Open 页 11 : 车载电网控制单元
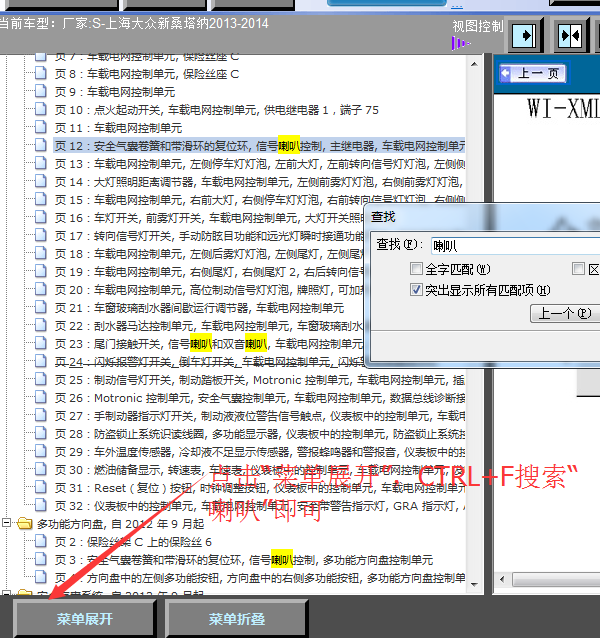 point(118,128)
